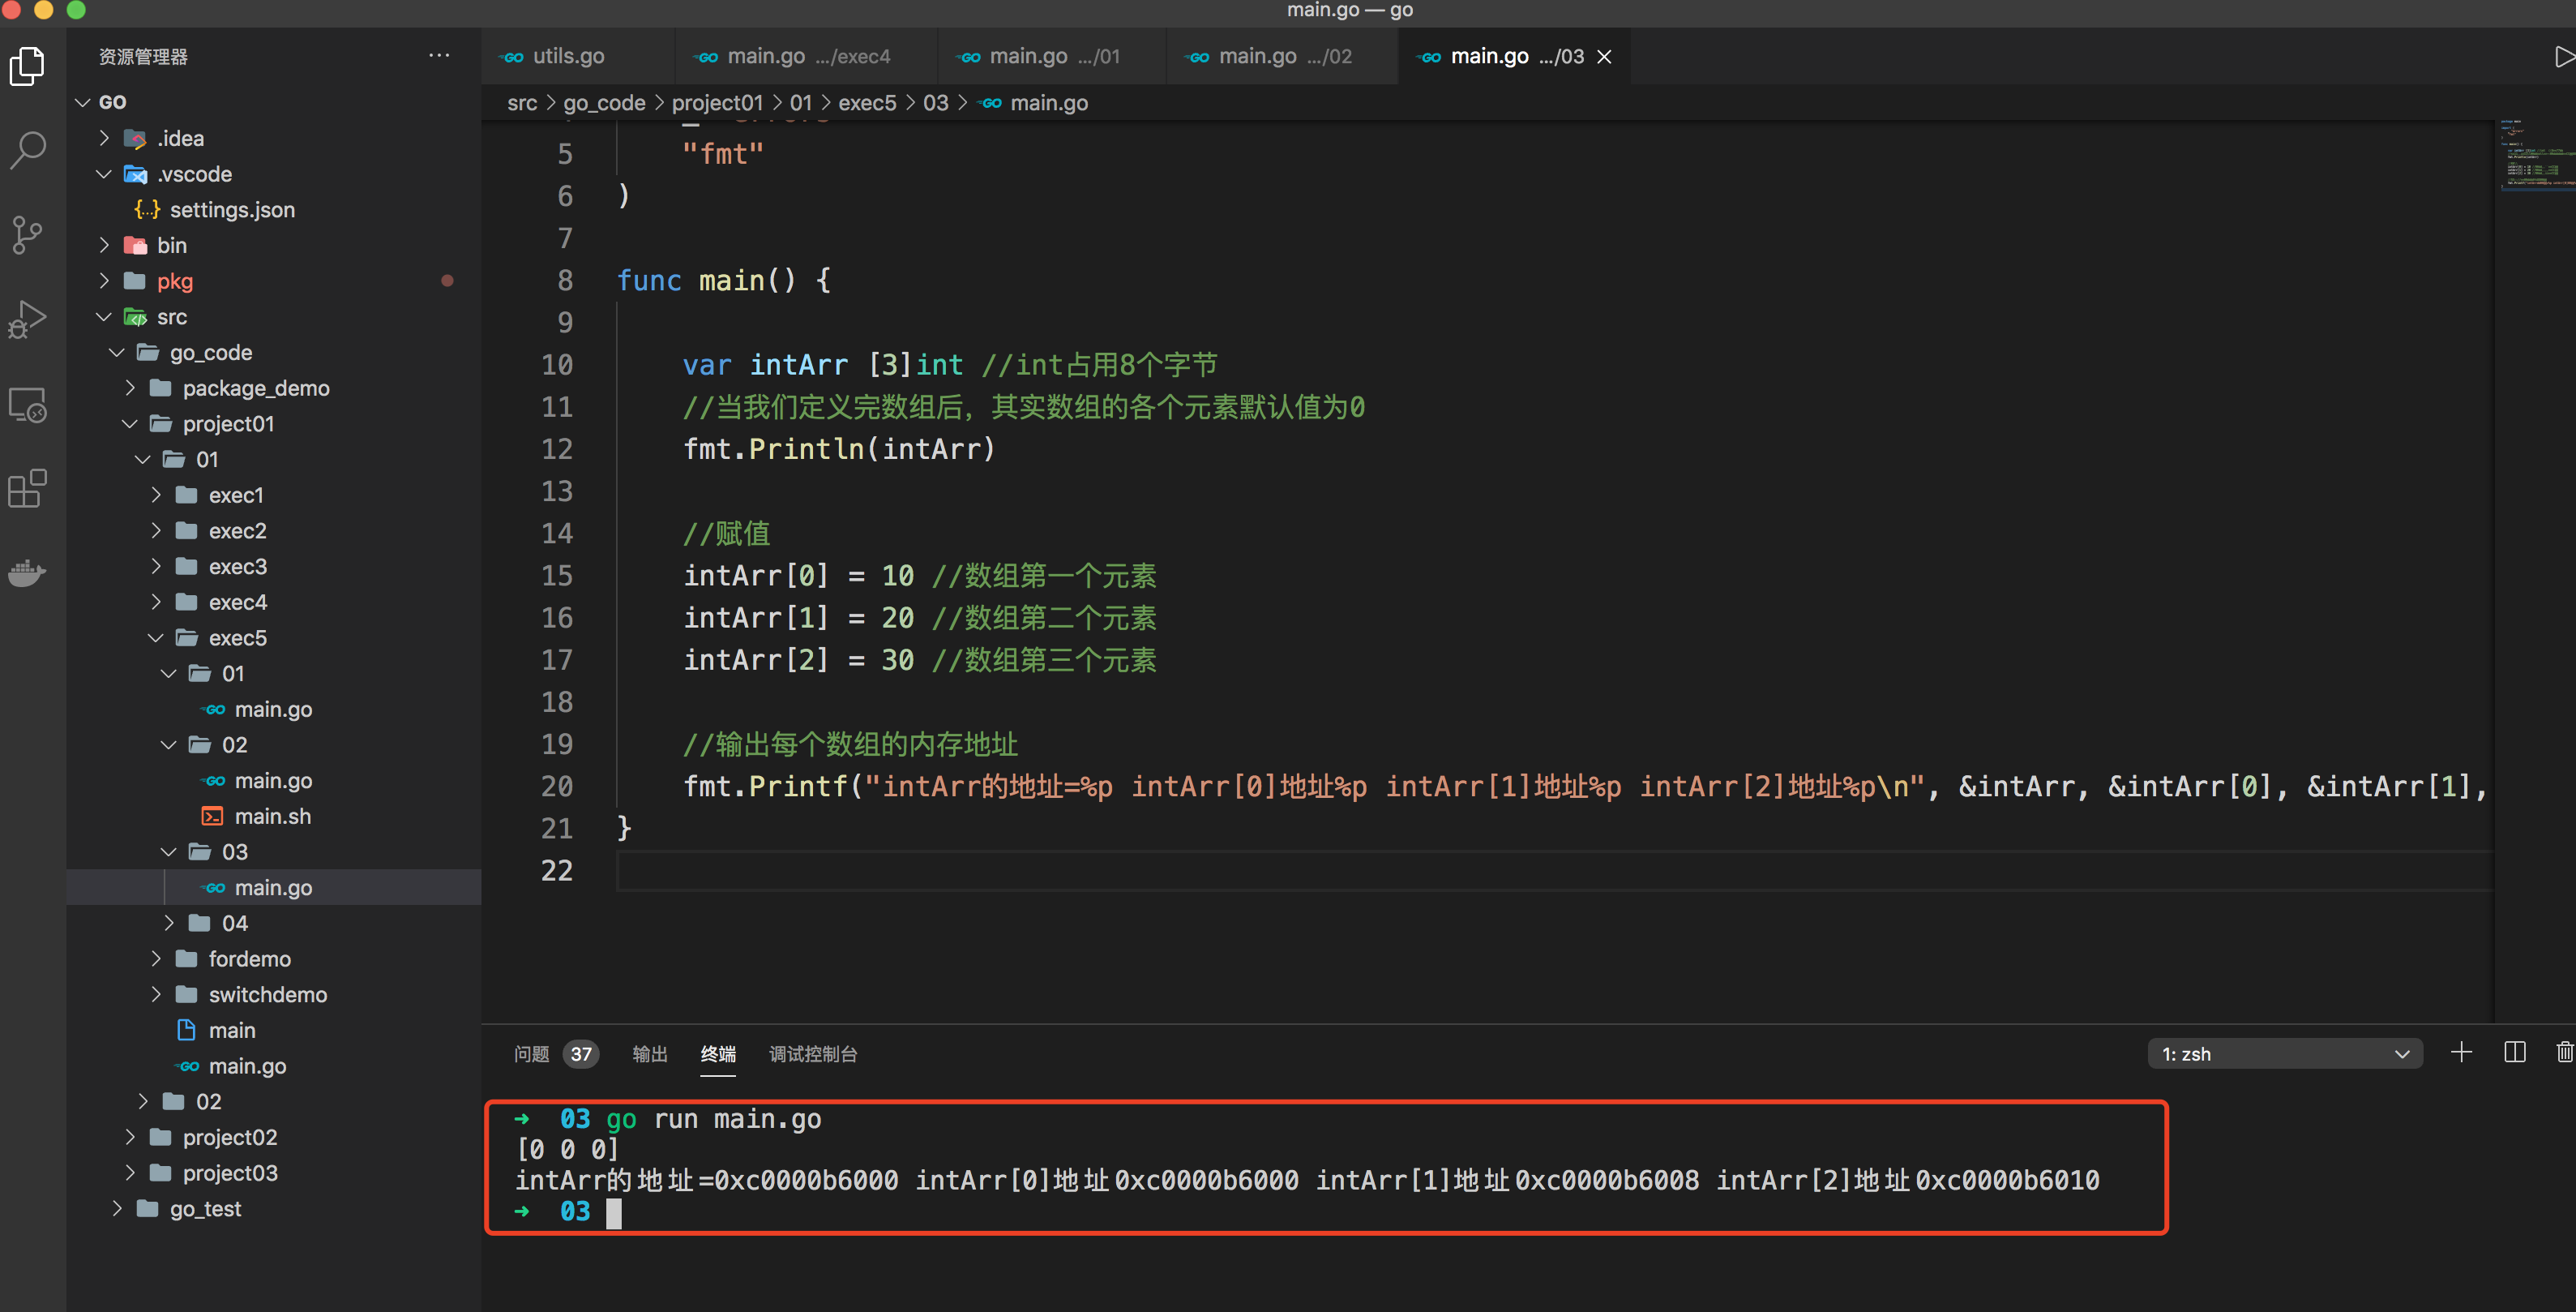Open the Explorer view in activity bar

27,66
